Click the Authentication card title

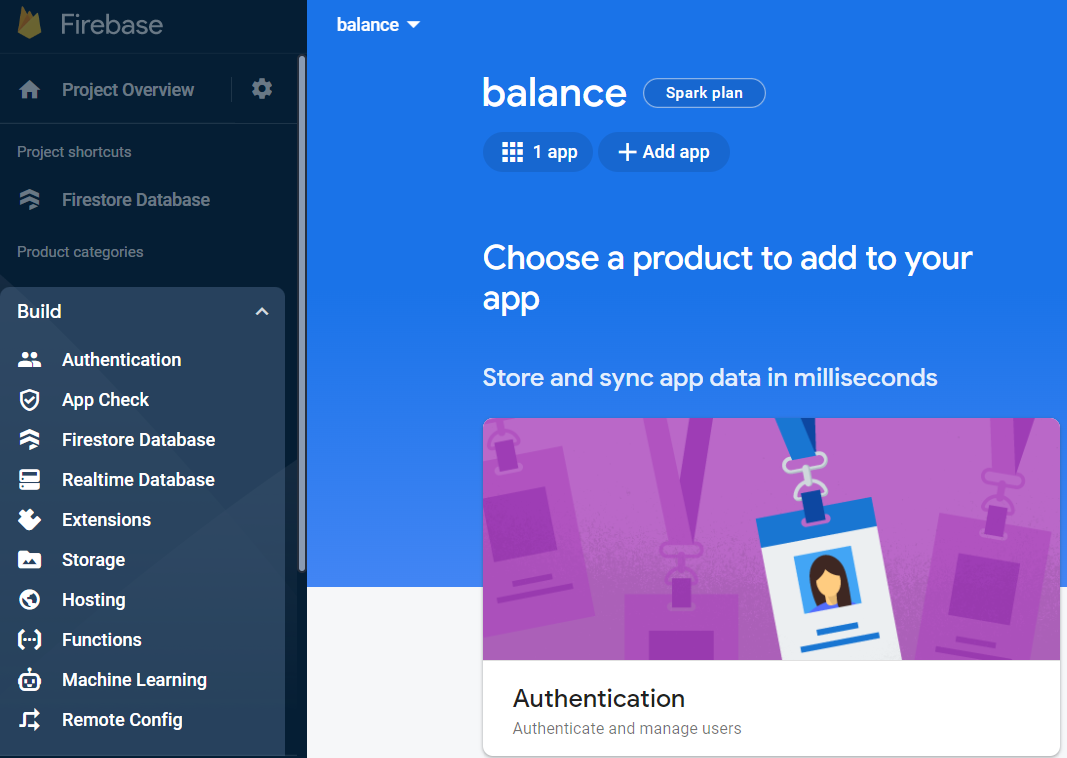click(x=599, y=698)
